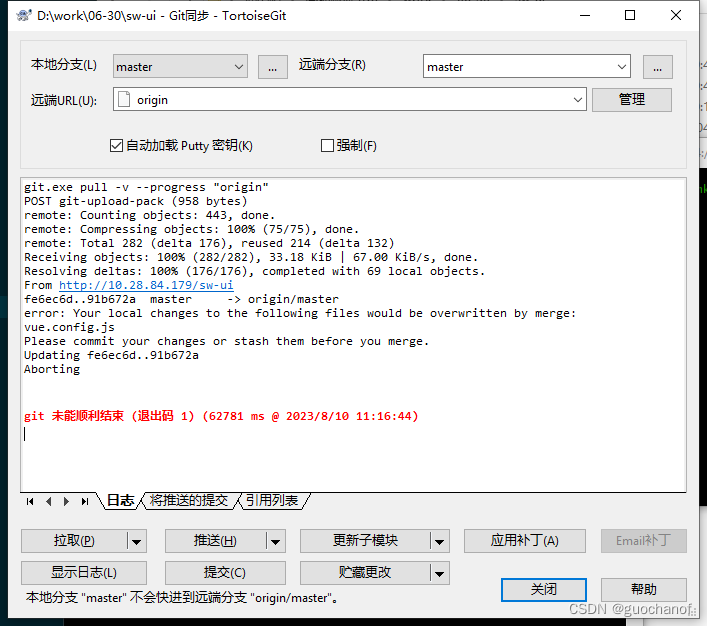The height and width of the screenshot is (626, 707).
Task: Click the 关闭 button
Action: point(544,589)
